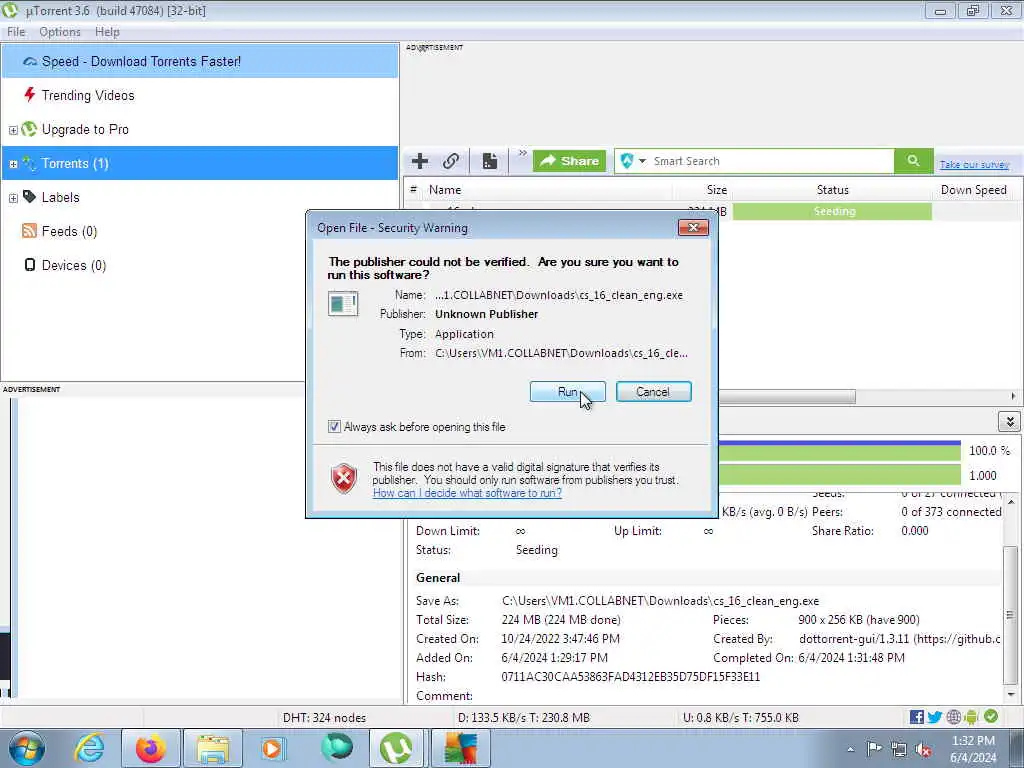Expand the Upgrade to Pro tree node
Image resolution: width=1024 pixels, height=768 pixels.
pos(13,130)
